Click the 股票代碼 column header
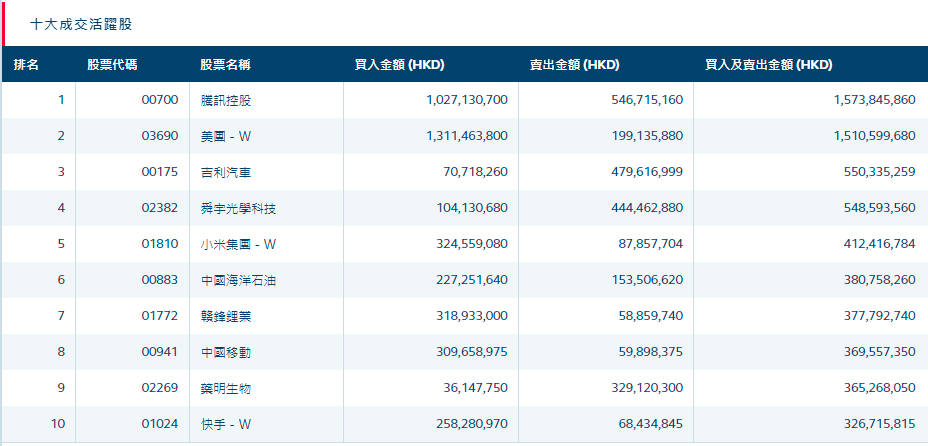The image size is (928, 446). coord(112,65)
